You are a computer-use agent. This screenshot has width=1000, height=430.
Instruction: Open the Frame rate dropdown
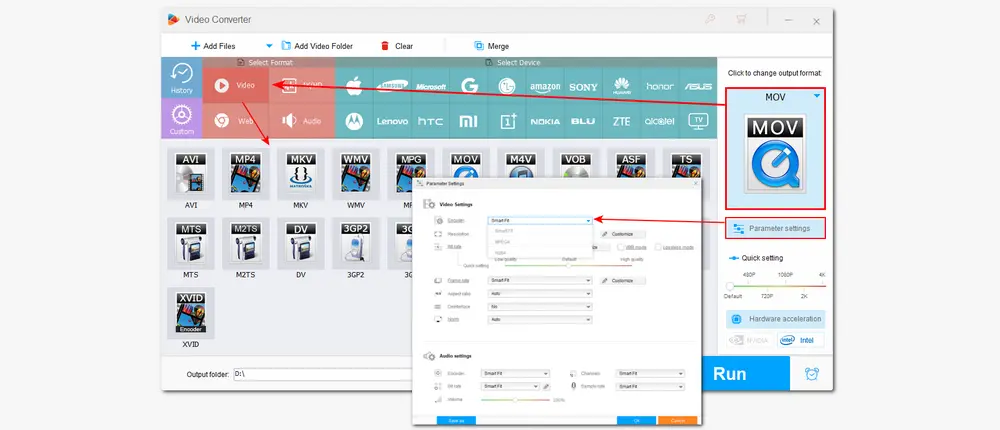pyautogui.click(x=540, y=281)
